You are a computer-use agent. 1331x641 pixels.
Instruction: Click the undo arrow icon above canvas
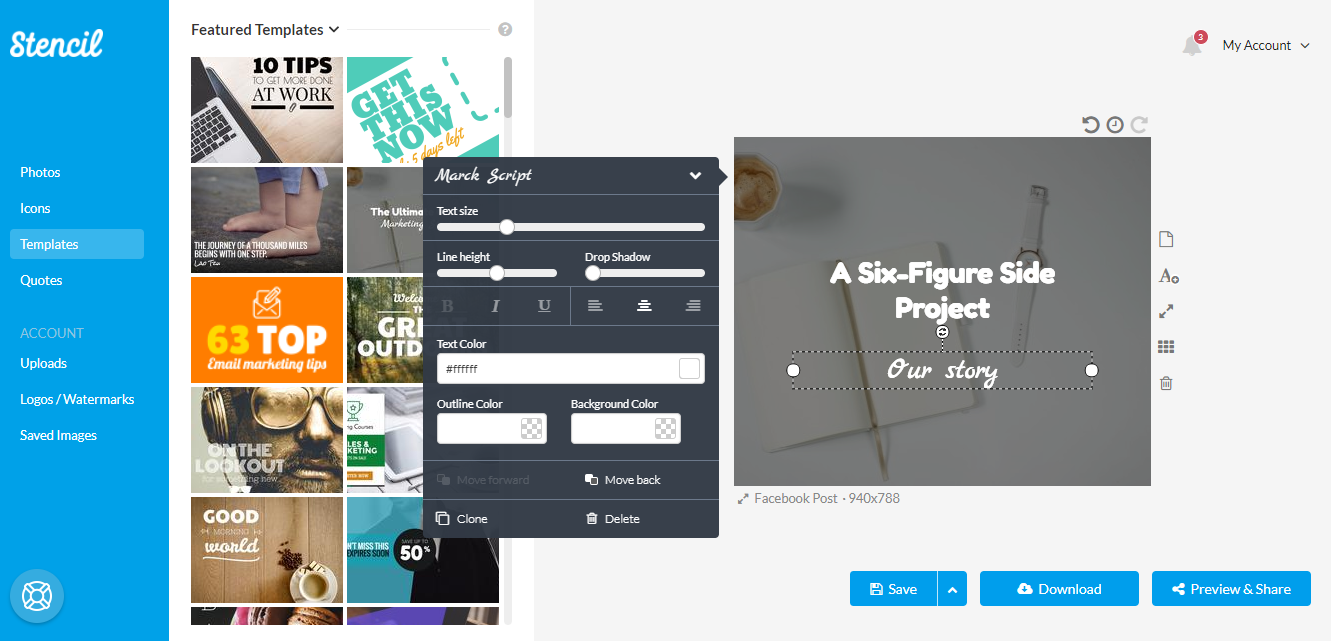point(1090,125)
